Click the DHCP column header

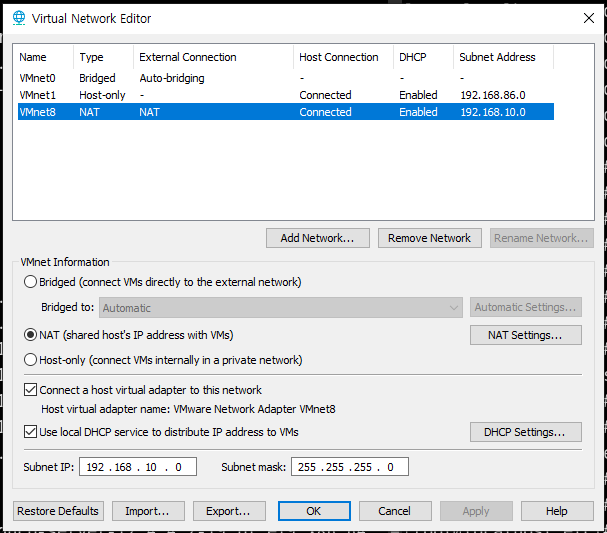click(424, 57)
